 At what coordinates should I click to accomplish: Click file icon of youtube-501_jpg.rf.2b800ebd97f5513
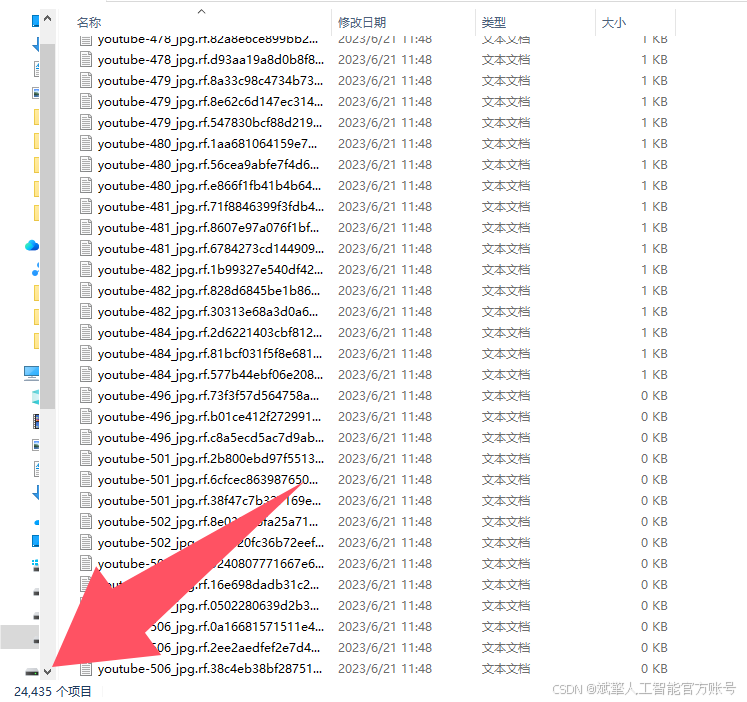coord(86,458)
